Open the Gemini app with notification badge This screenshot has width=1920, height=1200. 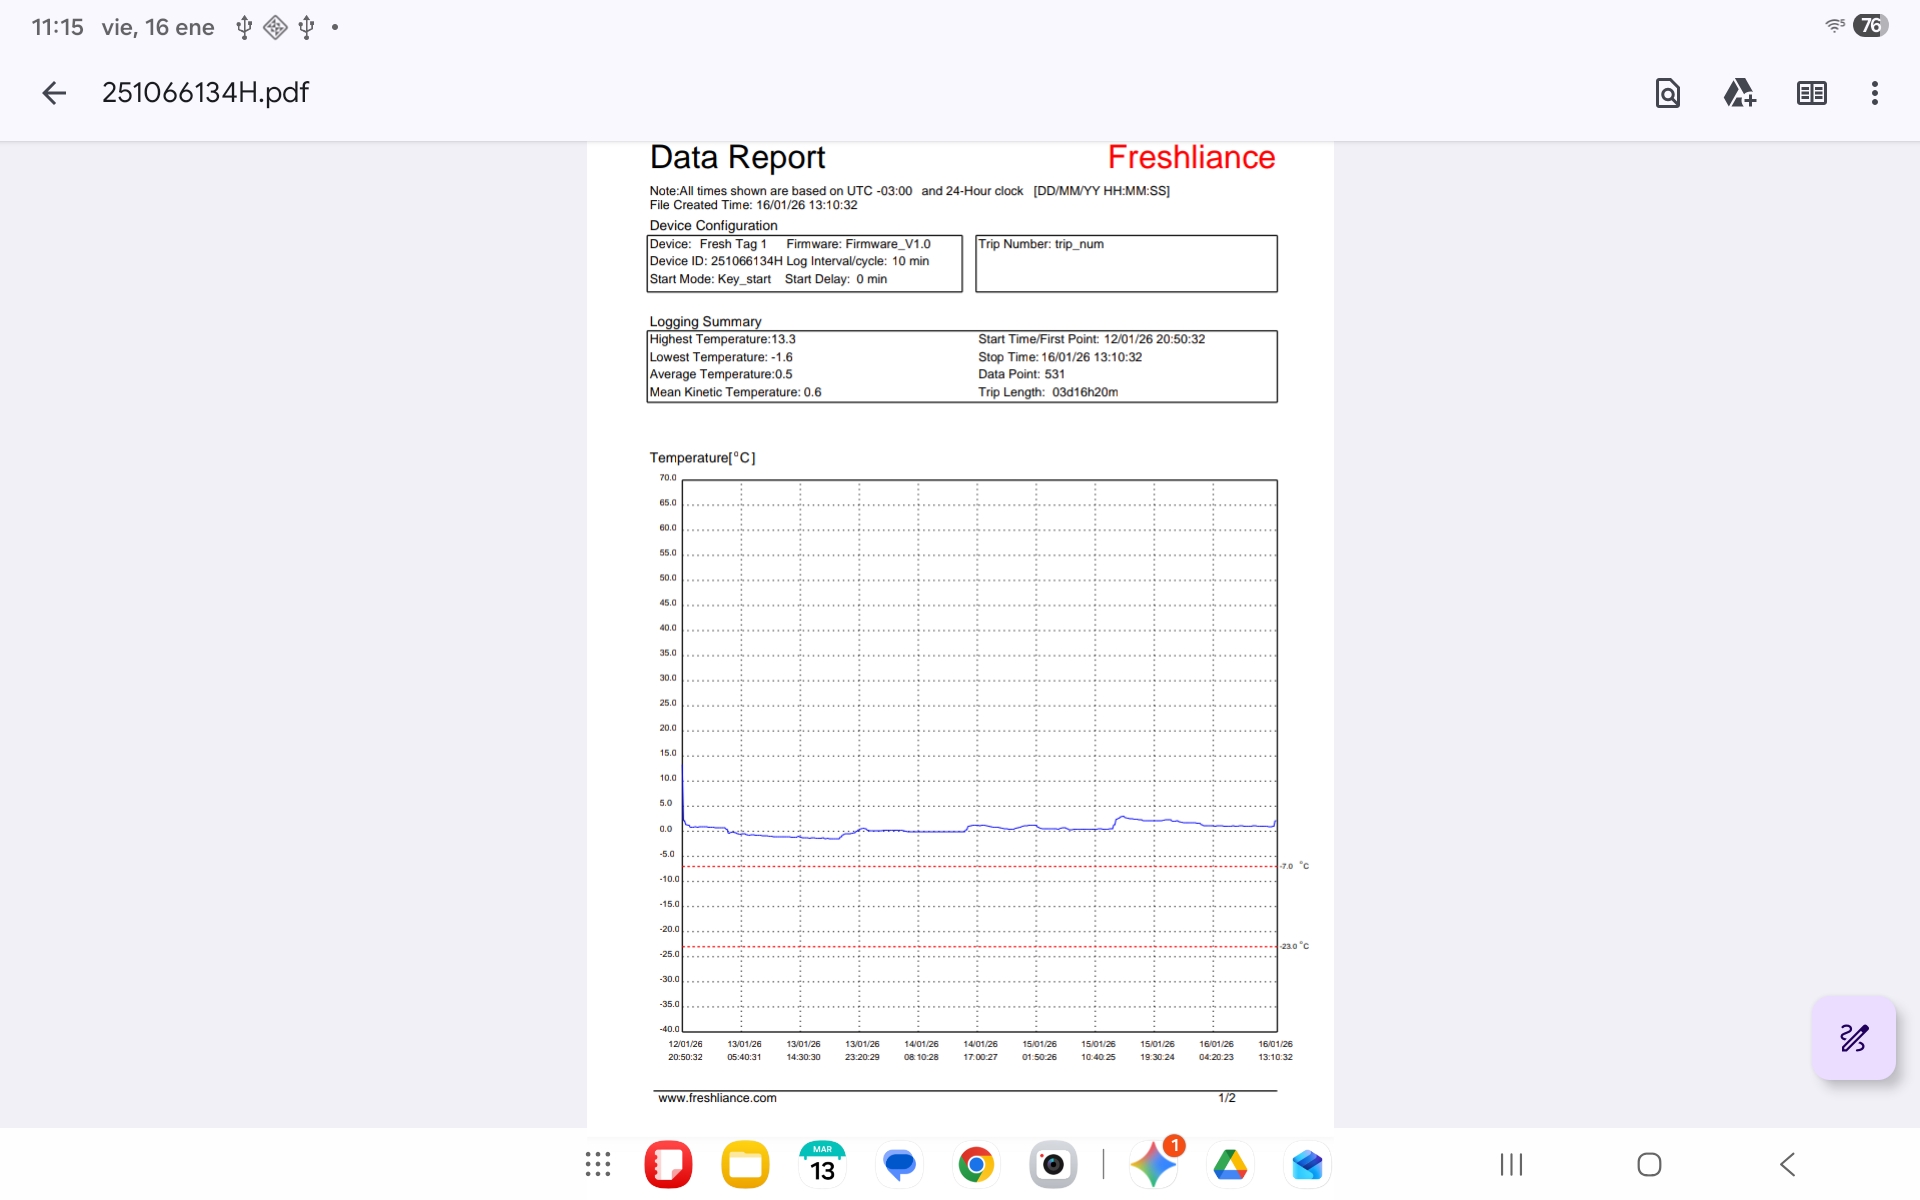coord(1153,1164)
